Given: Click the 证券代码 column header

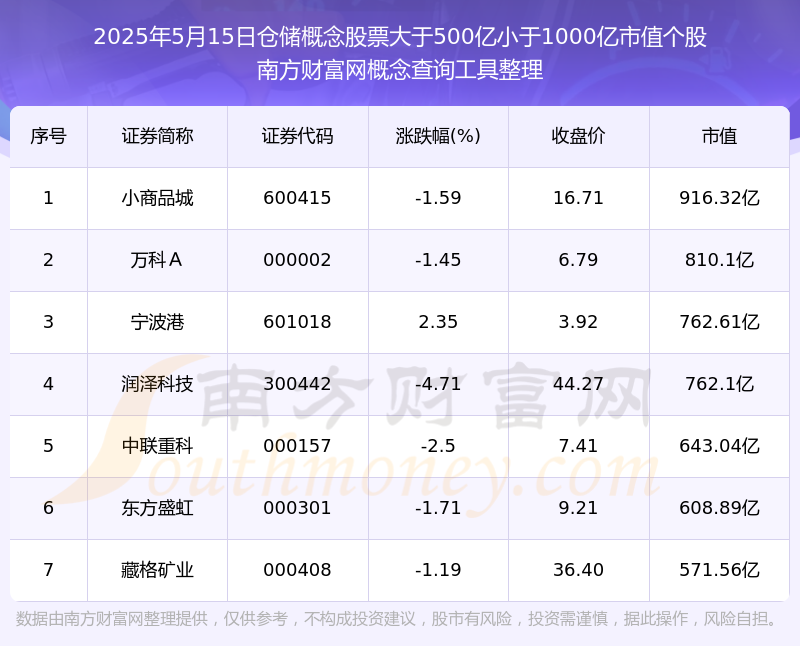Looking at the screenshot, I should click(x=297, y=136).
